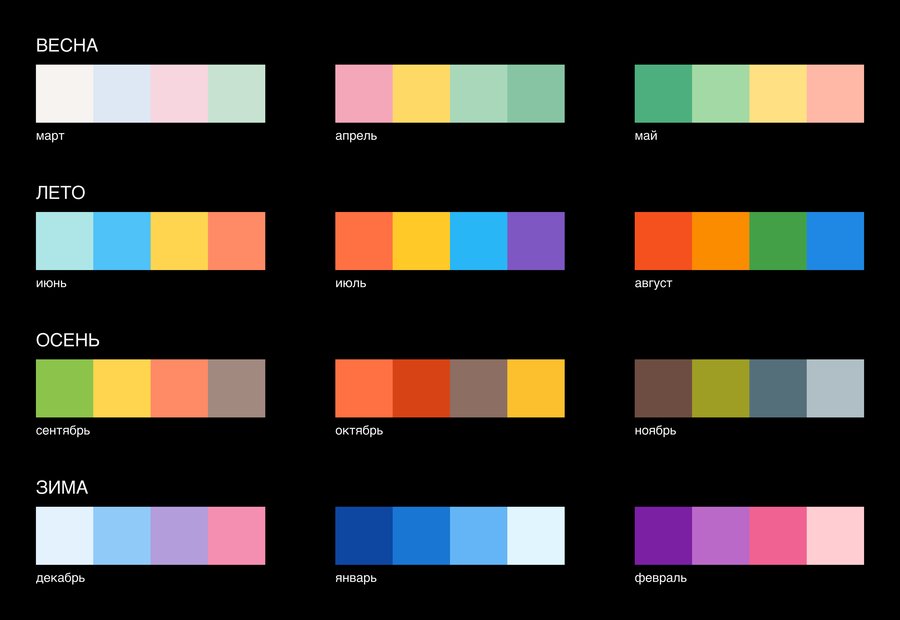Pick the light green swatch in май palette

(x=721, y=94)
